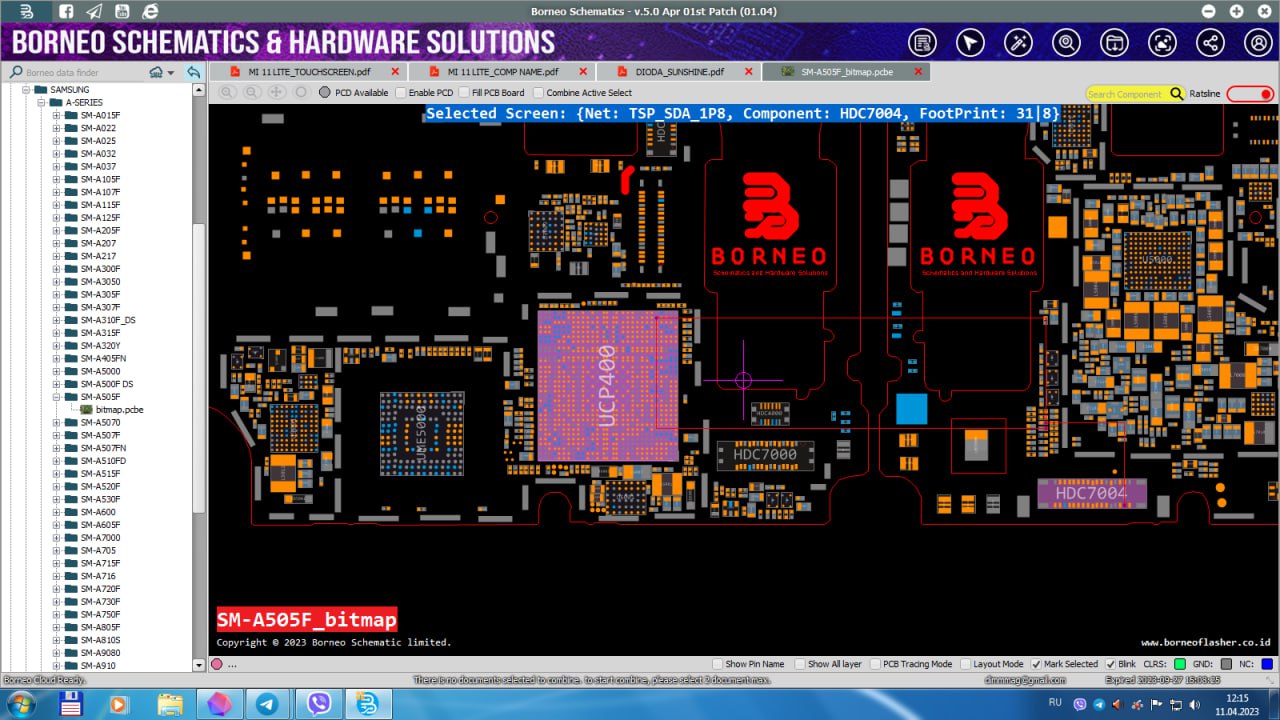This screenshot has height=720, width=1280.
Task: Disable the Blink checkbox
Action: (1110, 664)
